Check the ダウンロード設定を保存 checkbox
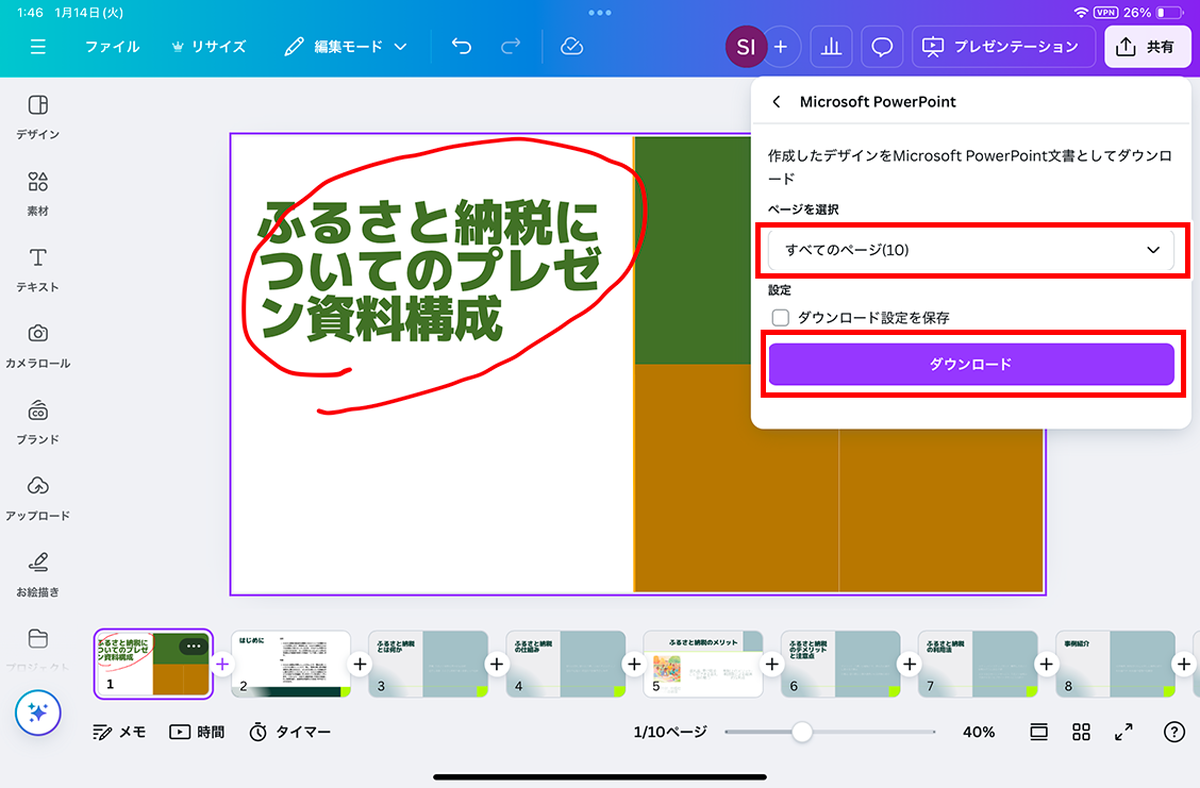The width and height of the screenshot is (1200, 788). click(781, 317)
